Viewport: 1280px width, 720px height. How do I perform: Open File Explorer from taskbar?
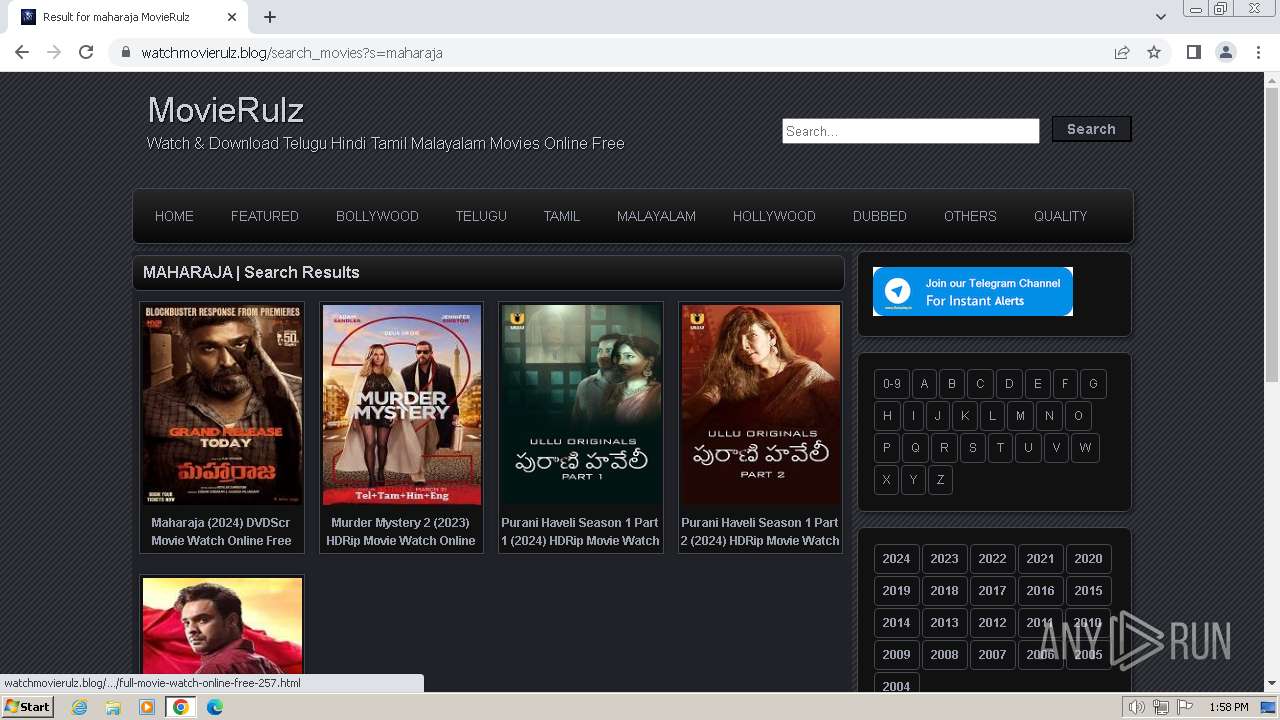pos(113,707)
